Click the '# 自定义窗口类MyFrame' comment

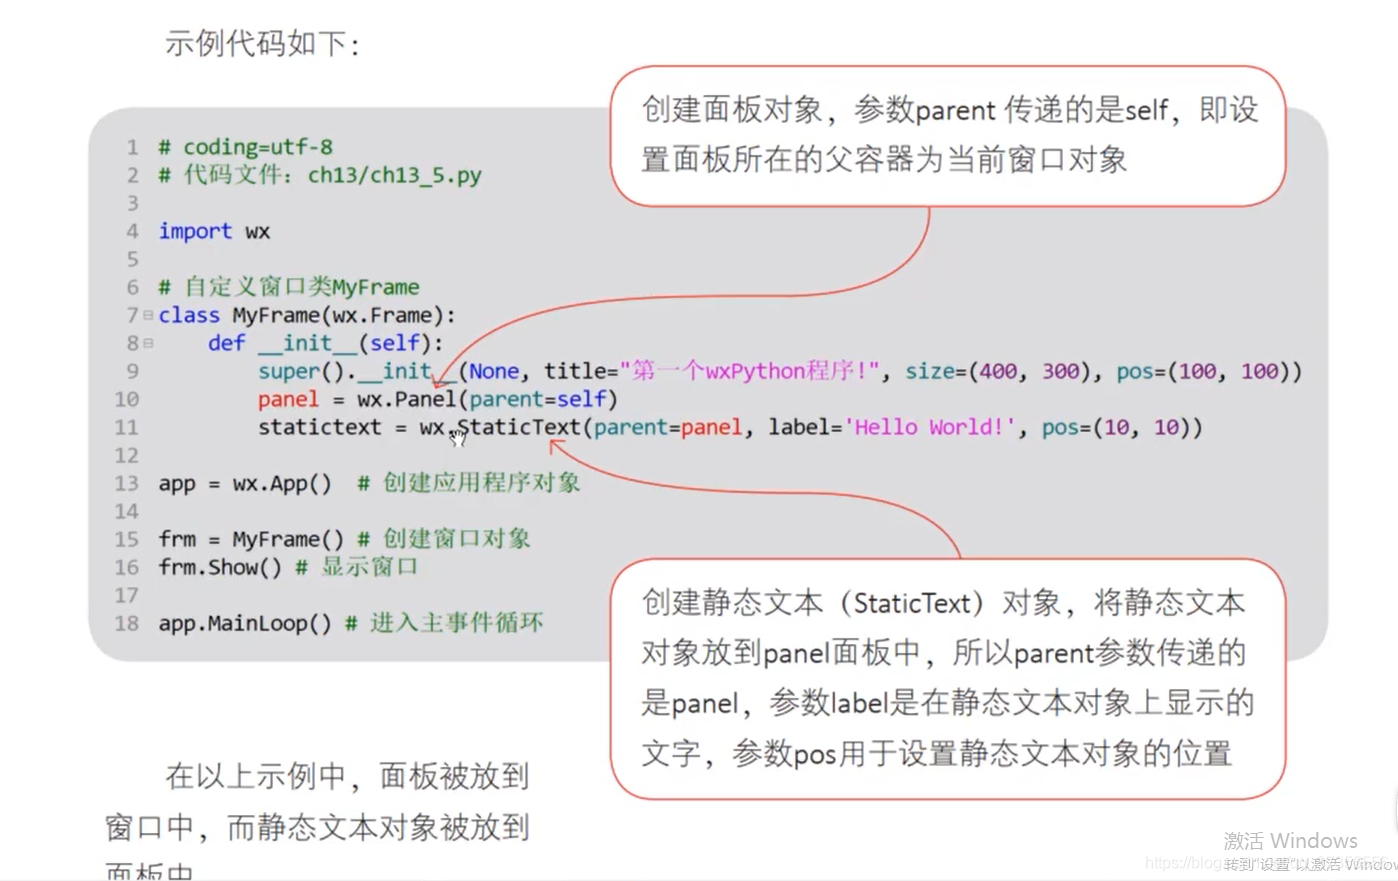pos(289,287)
